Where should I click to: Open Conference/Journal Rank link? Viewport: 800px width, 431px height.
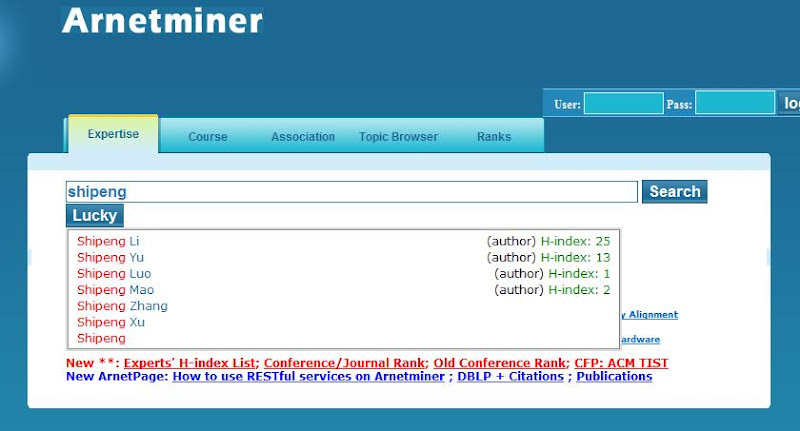coord(344,363)
